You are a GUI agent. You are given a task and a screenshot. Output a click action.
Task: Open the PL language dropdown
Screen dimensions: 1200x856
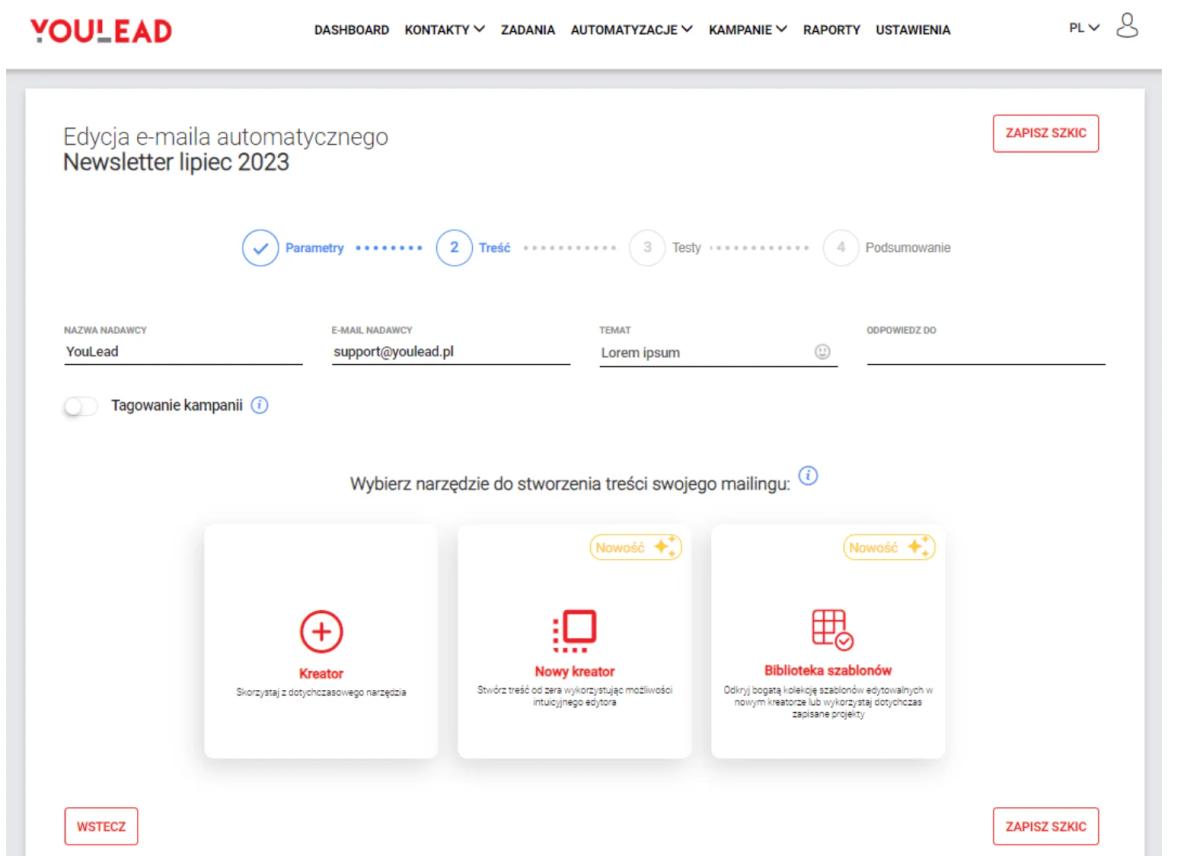1086,29
